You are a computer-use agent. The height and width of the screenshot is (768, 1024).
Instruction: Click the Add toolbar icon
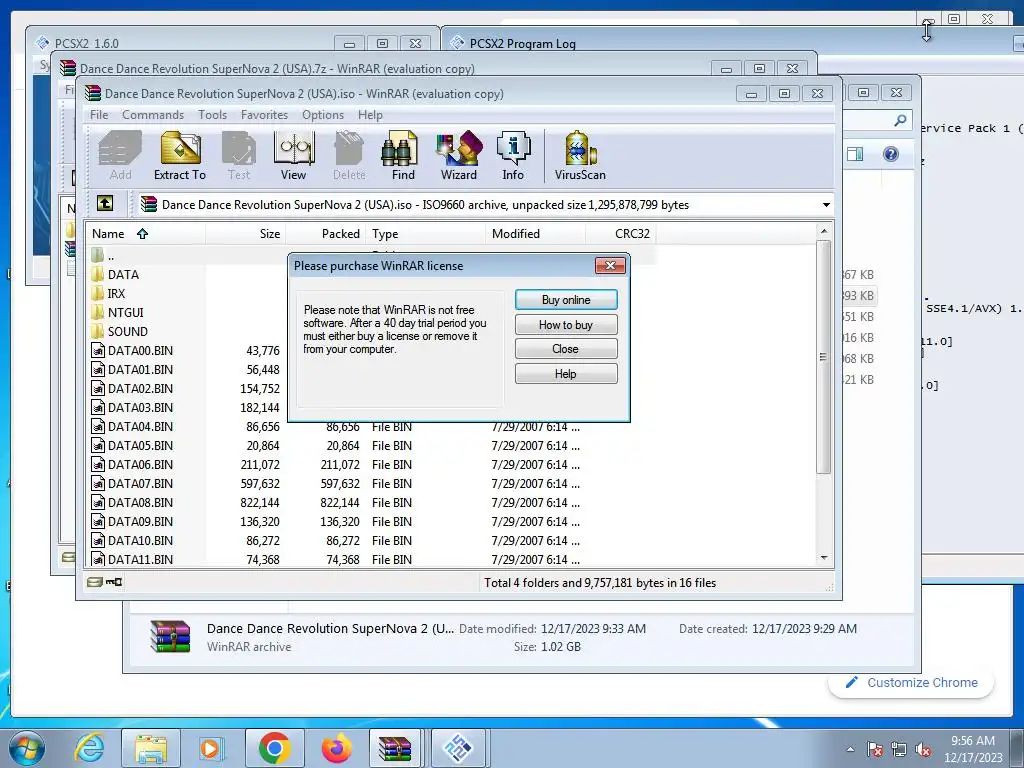point(120,155)
